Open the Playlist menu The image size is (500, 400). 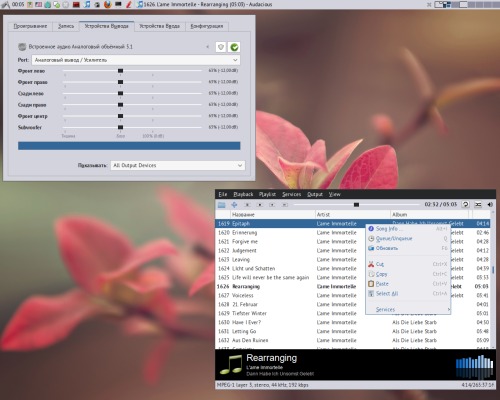click(267, 194)
